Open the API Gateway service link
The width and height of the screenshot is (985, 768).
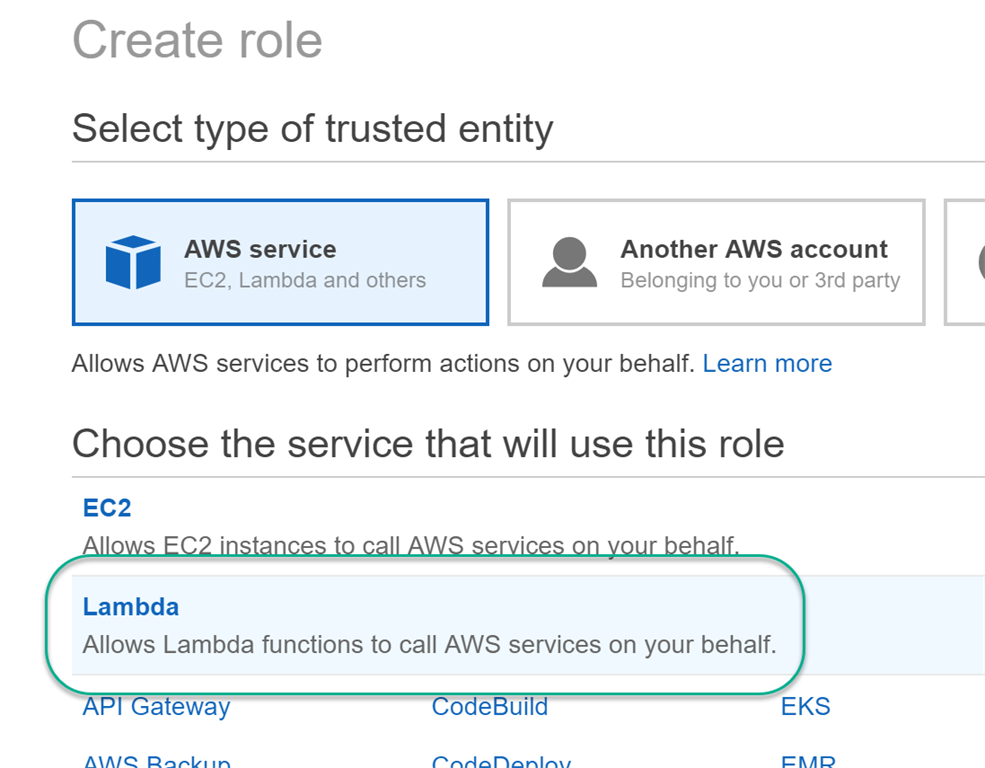pyautogui.click(x=155, y=706)
